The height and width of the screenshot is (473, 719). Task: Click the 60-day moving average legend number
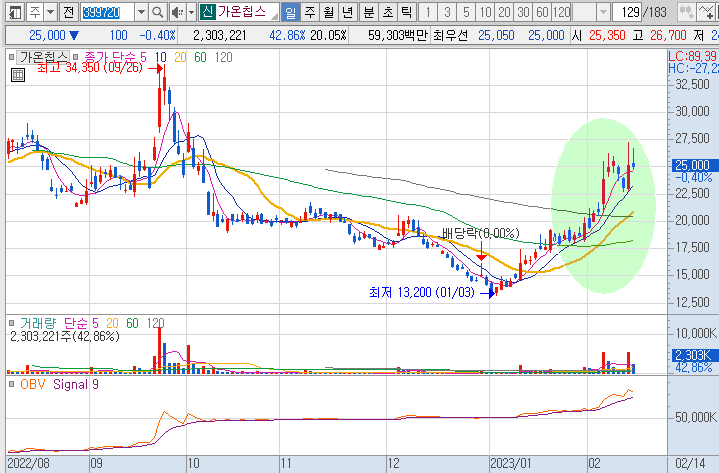200,57
